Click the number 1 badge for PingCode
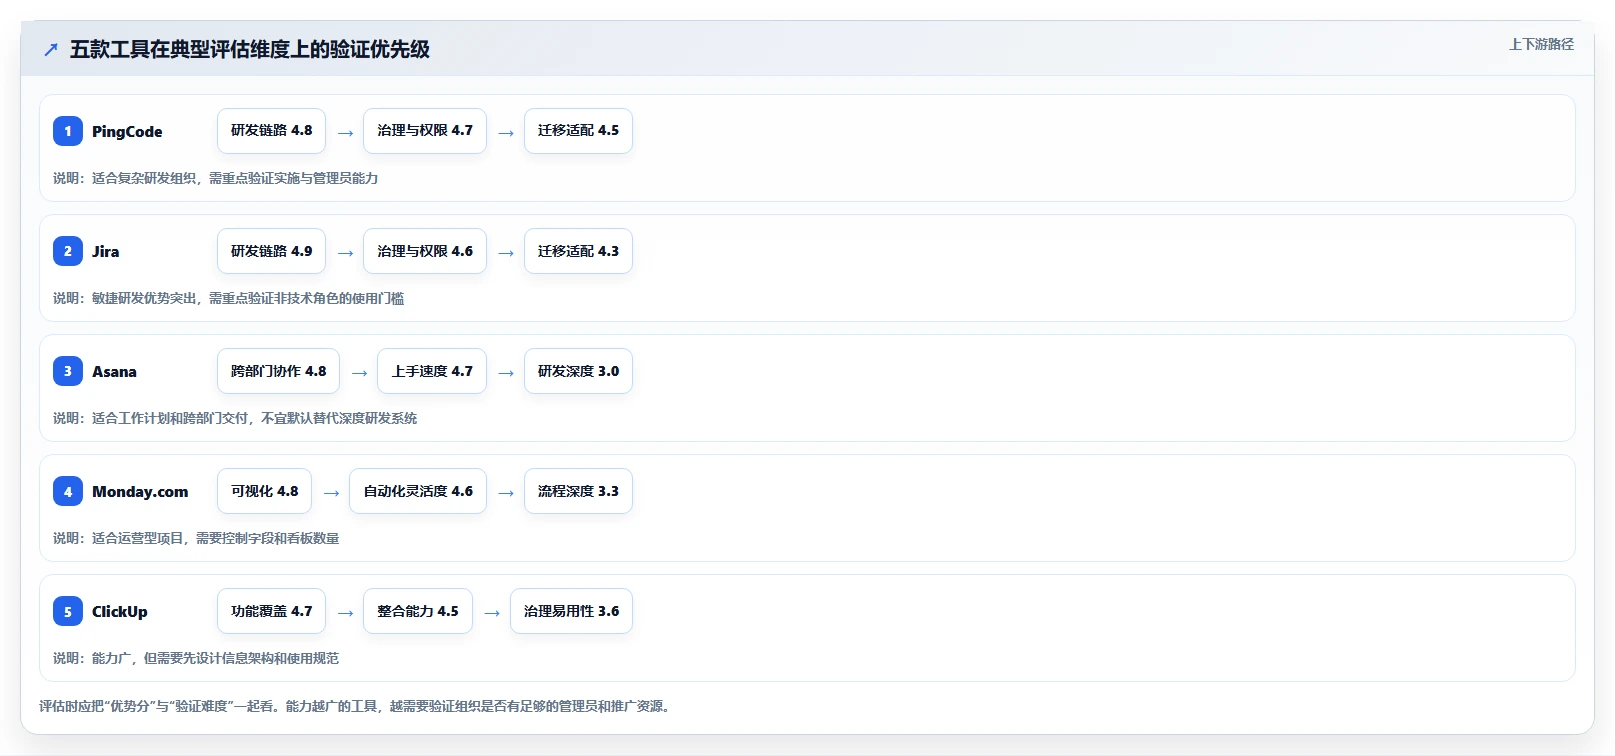 coord(68,131)
